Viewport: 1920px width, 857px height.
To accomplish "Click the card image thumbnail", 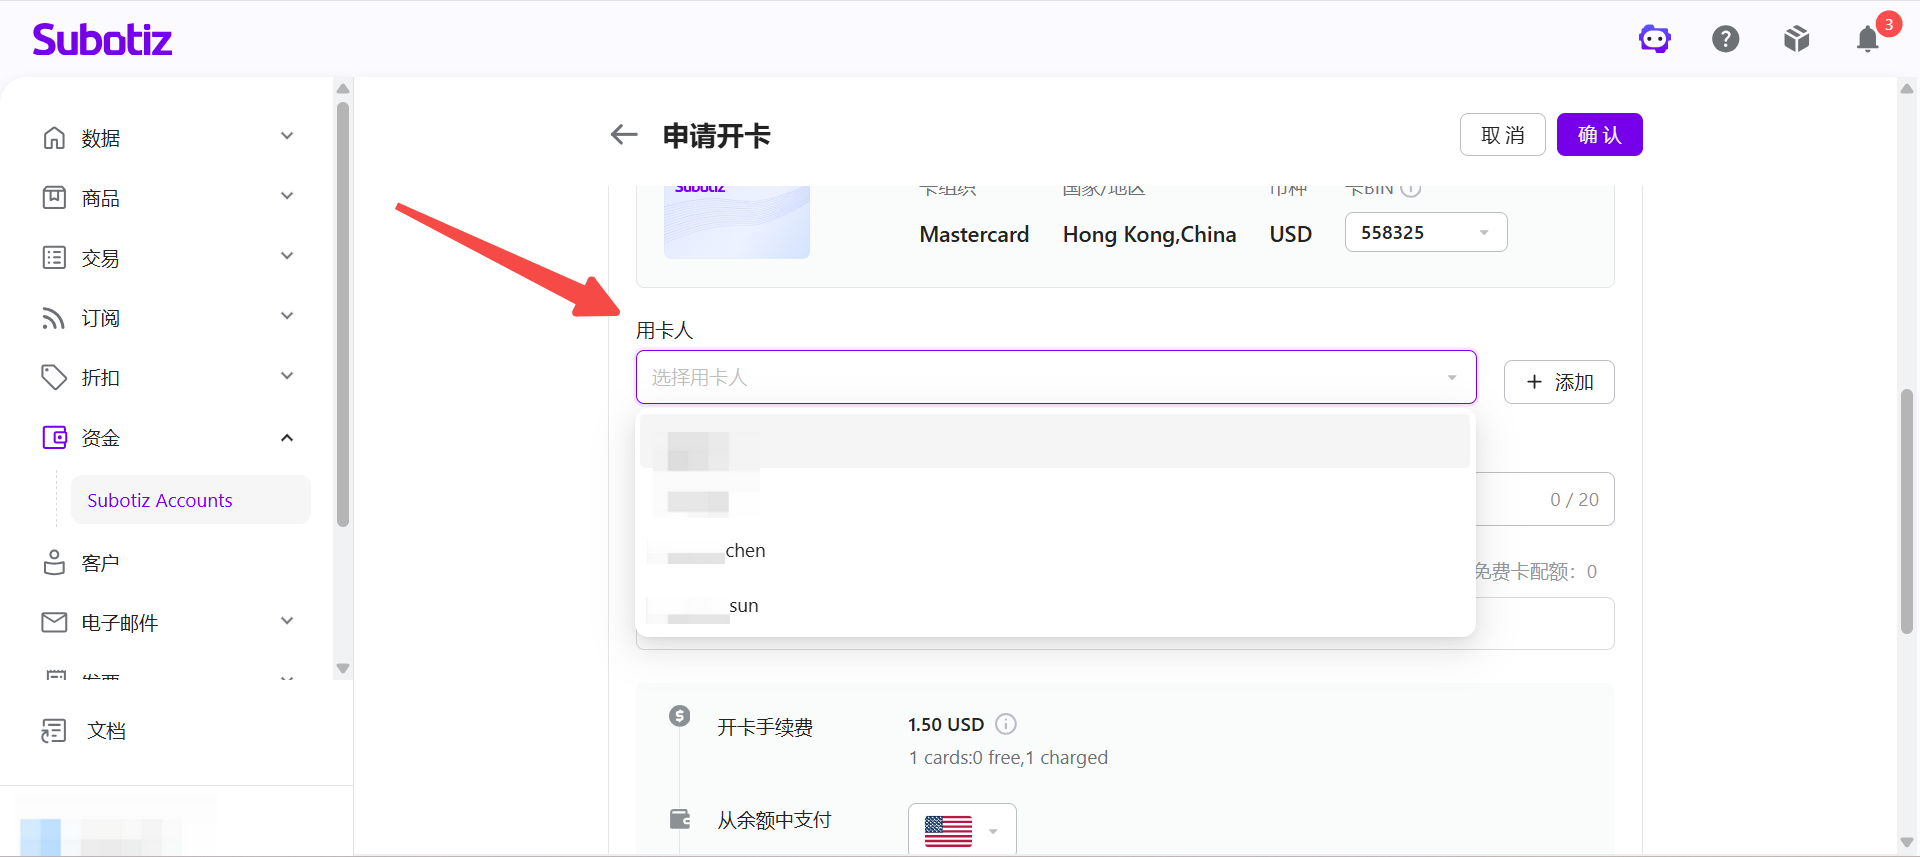I will point(737,222).
